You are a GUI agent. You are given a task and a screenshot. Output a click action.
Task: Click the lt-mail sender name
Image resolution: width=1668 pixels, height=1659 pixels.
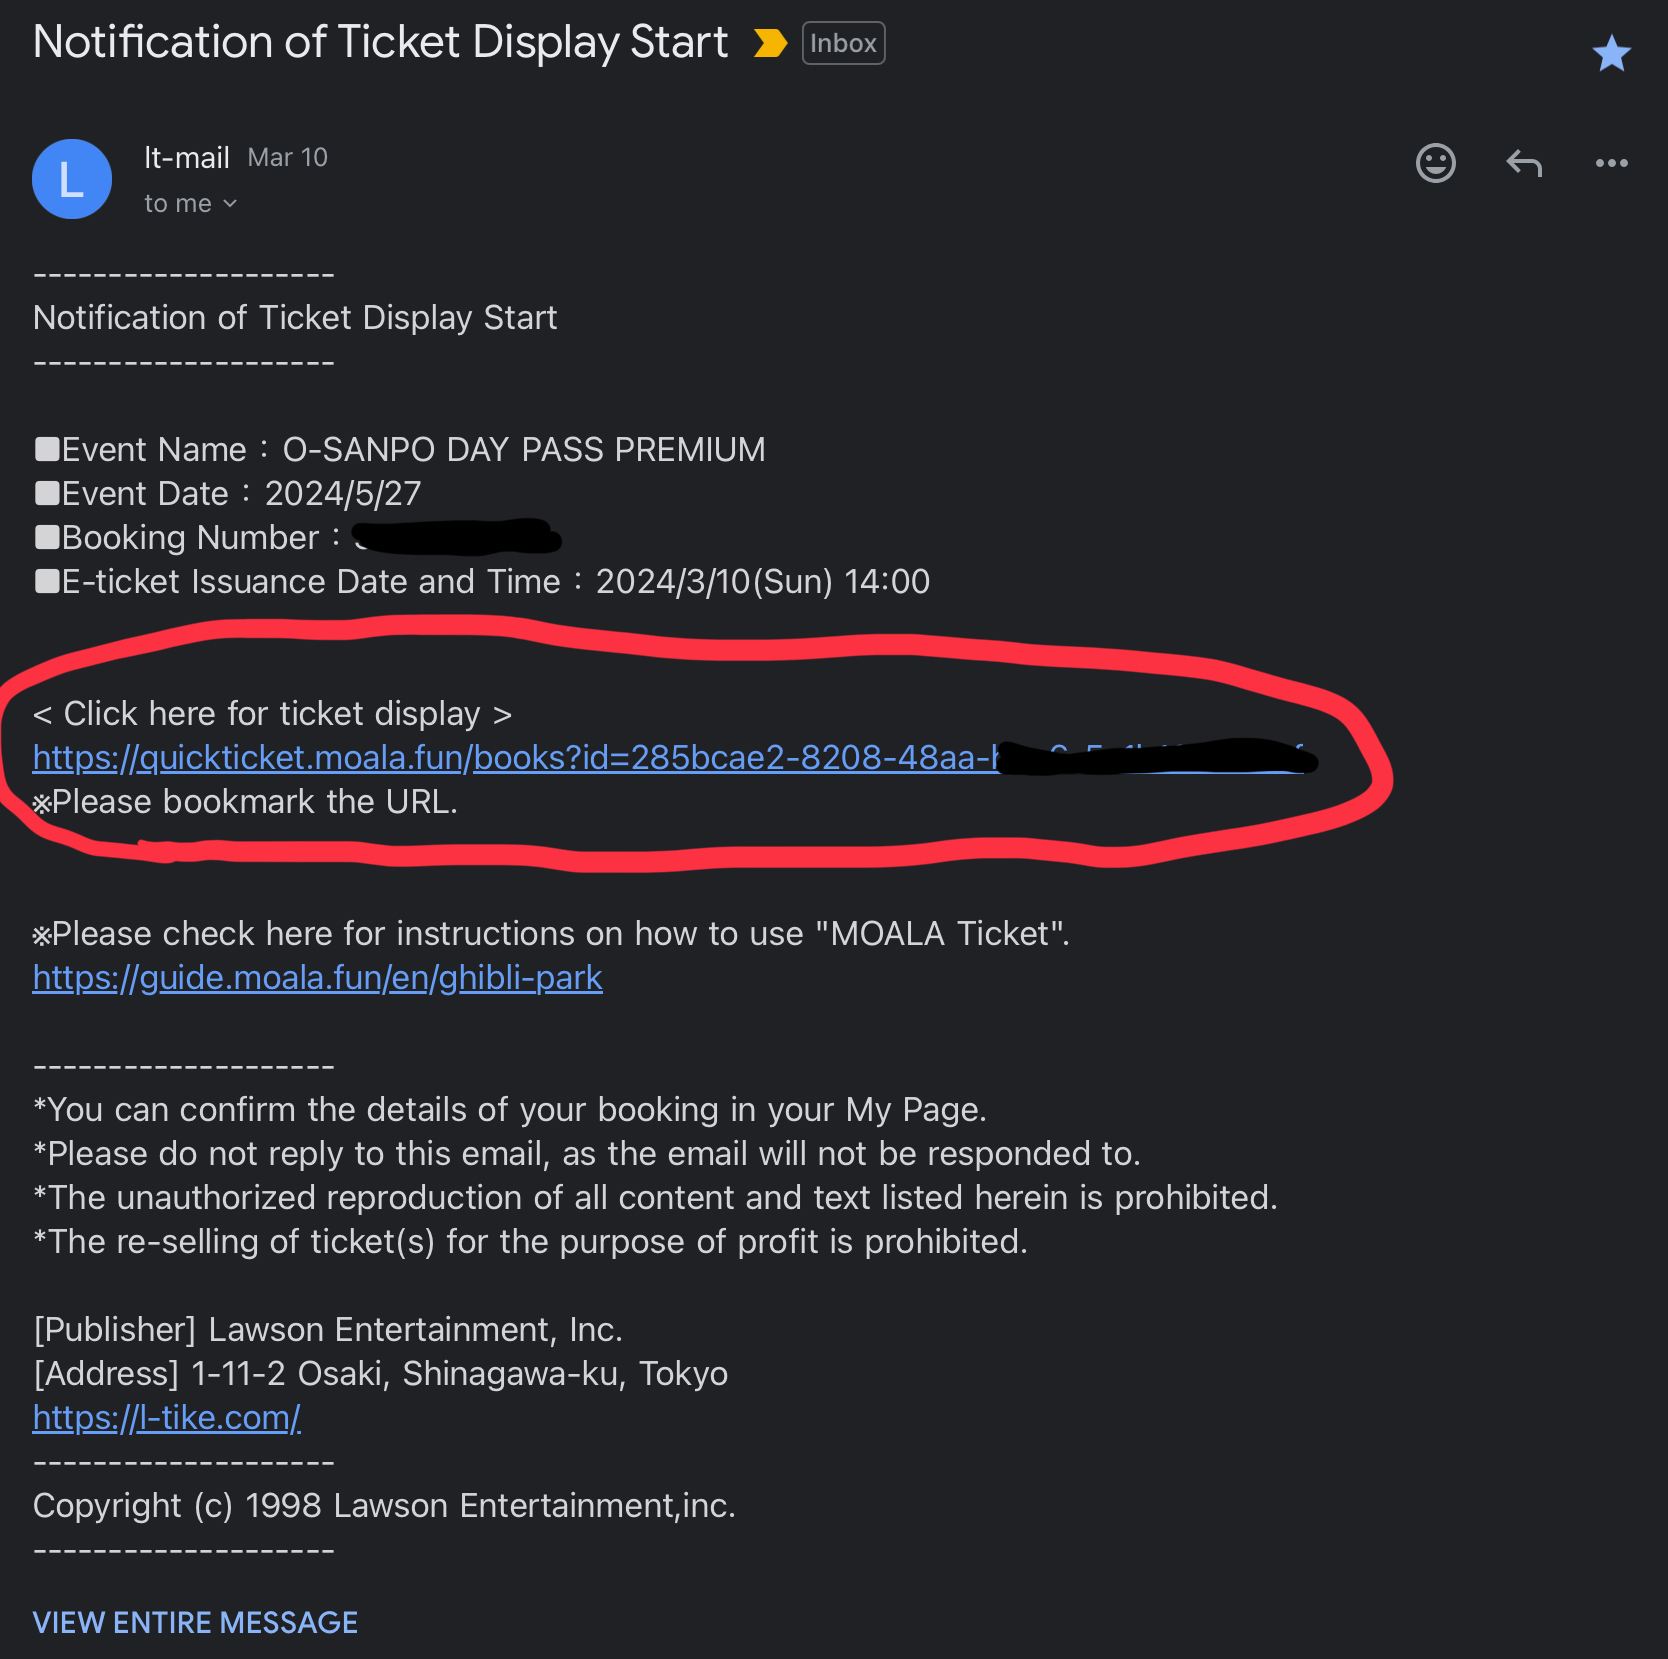pos(187,157)
